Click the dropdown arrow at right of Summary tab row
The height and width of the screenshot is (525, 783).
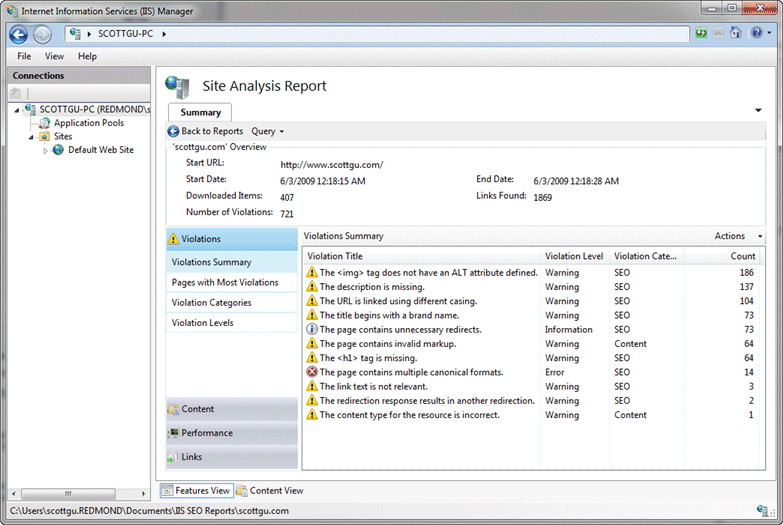758,110
